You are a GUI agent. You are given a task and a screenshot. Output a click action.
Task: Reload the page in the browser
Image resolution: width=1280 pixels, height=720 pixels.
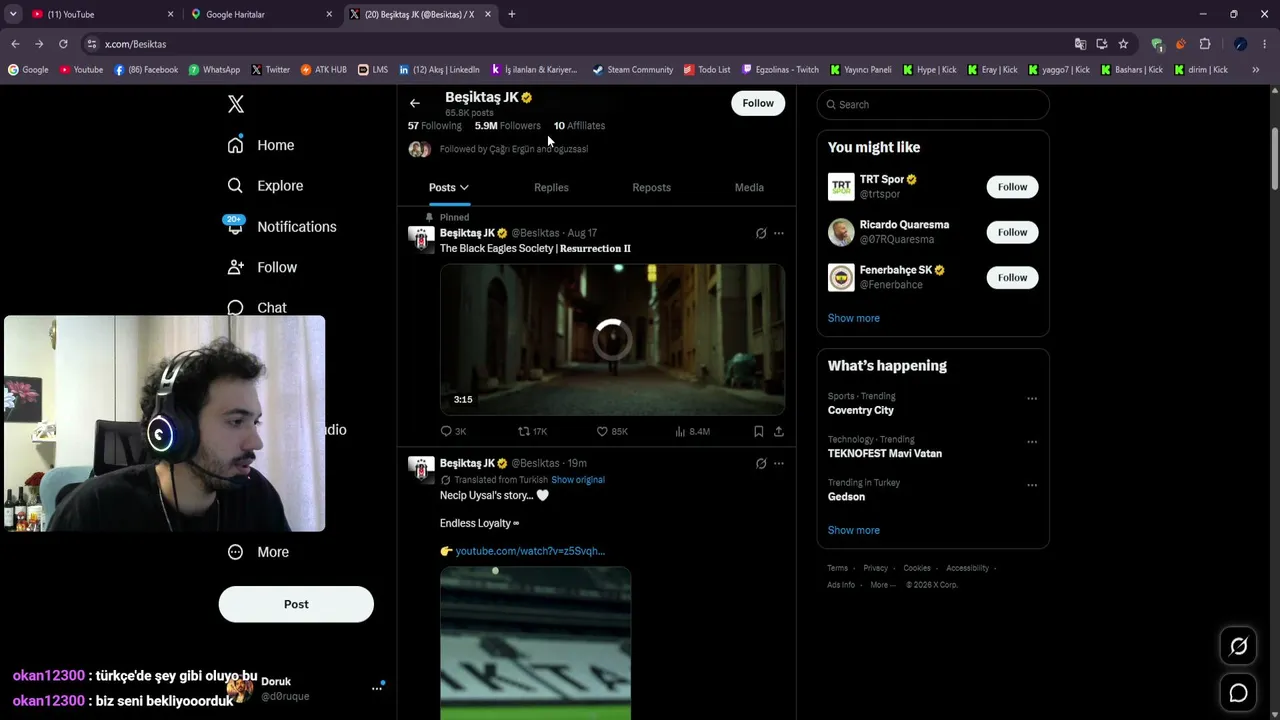pos(63,44)
